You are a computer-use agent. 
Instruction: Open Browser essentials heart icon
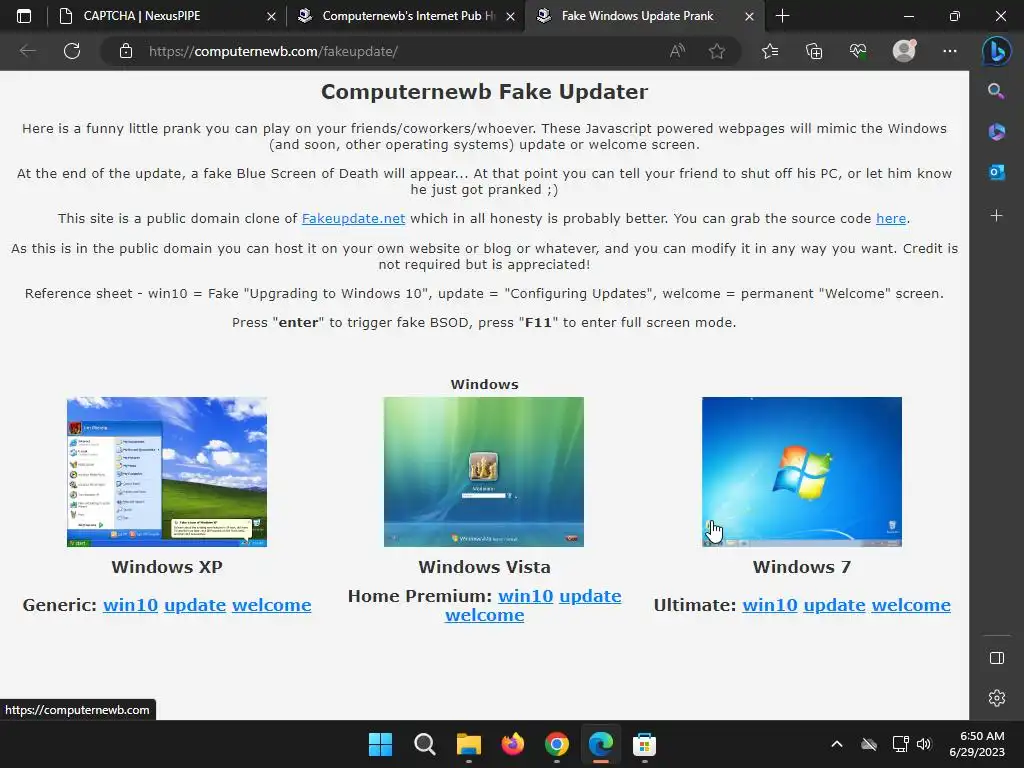click(858, 51)
